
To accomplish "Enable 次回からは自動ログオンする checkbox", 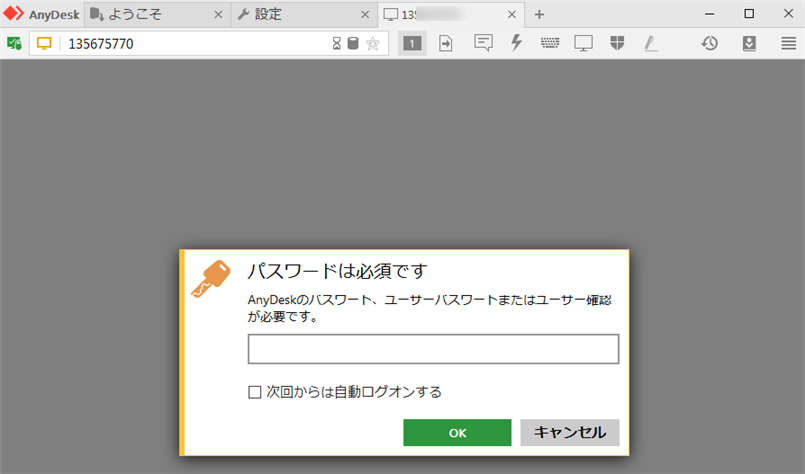I will [255, 392].
